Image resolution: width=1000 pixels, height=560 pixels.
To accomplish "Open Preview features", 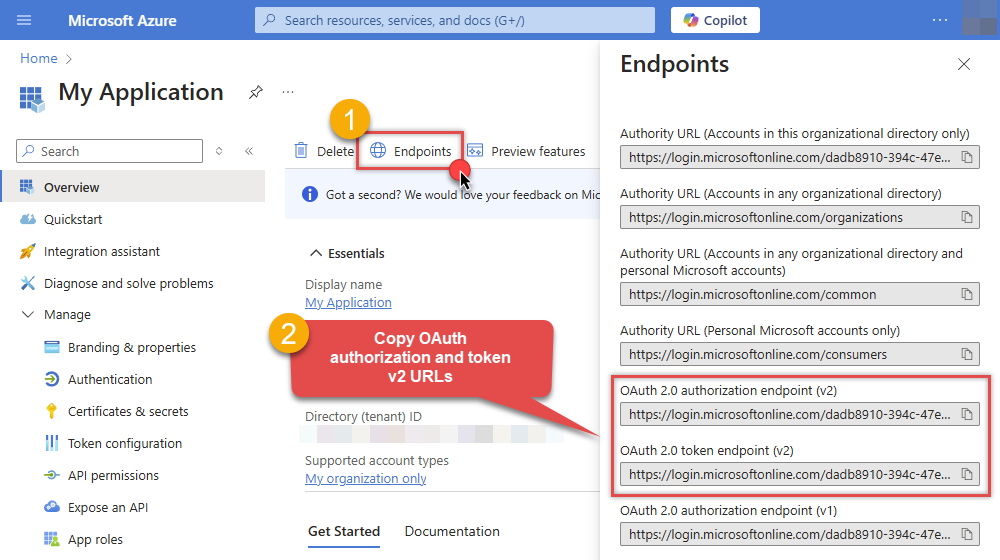I will (x=526, y=151).
